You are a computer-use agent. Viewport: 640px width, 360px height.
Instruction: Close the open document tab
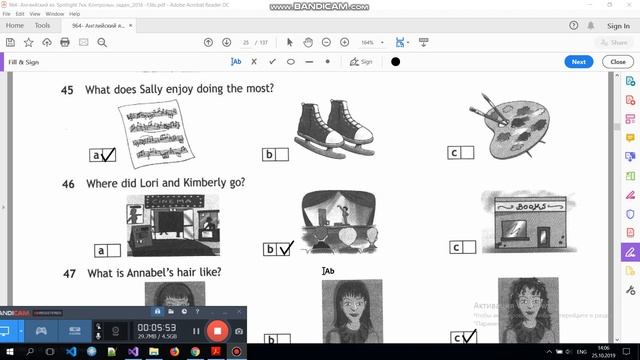(x=131, y=26)
